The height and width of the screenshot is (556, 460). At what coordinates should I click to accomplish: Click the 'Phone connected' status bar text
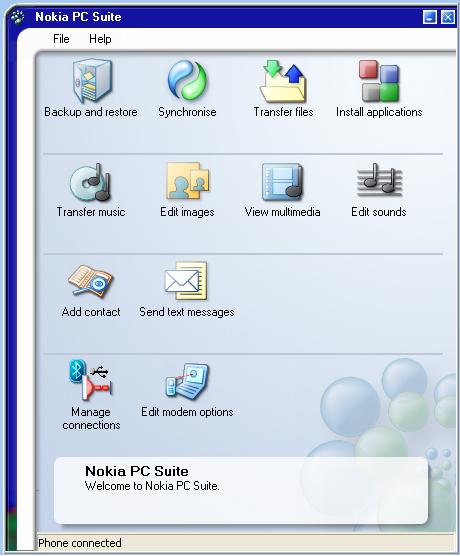click(x=80, y=543)
